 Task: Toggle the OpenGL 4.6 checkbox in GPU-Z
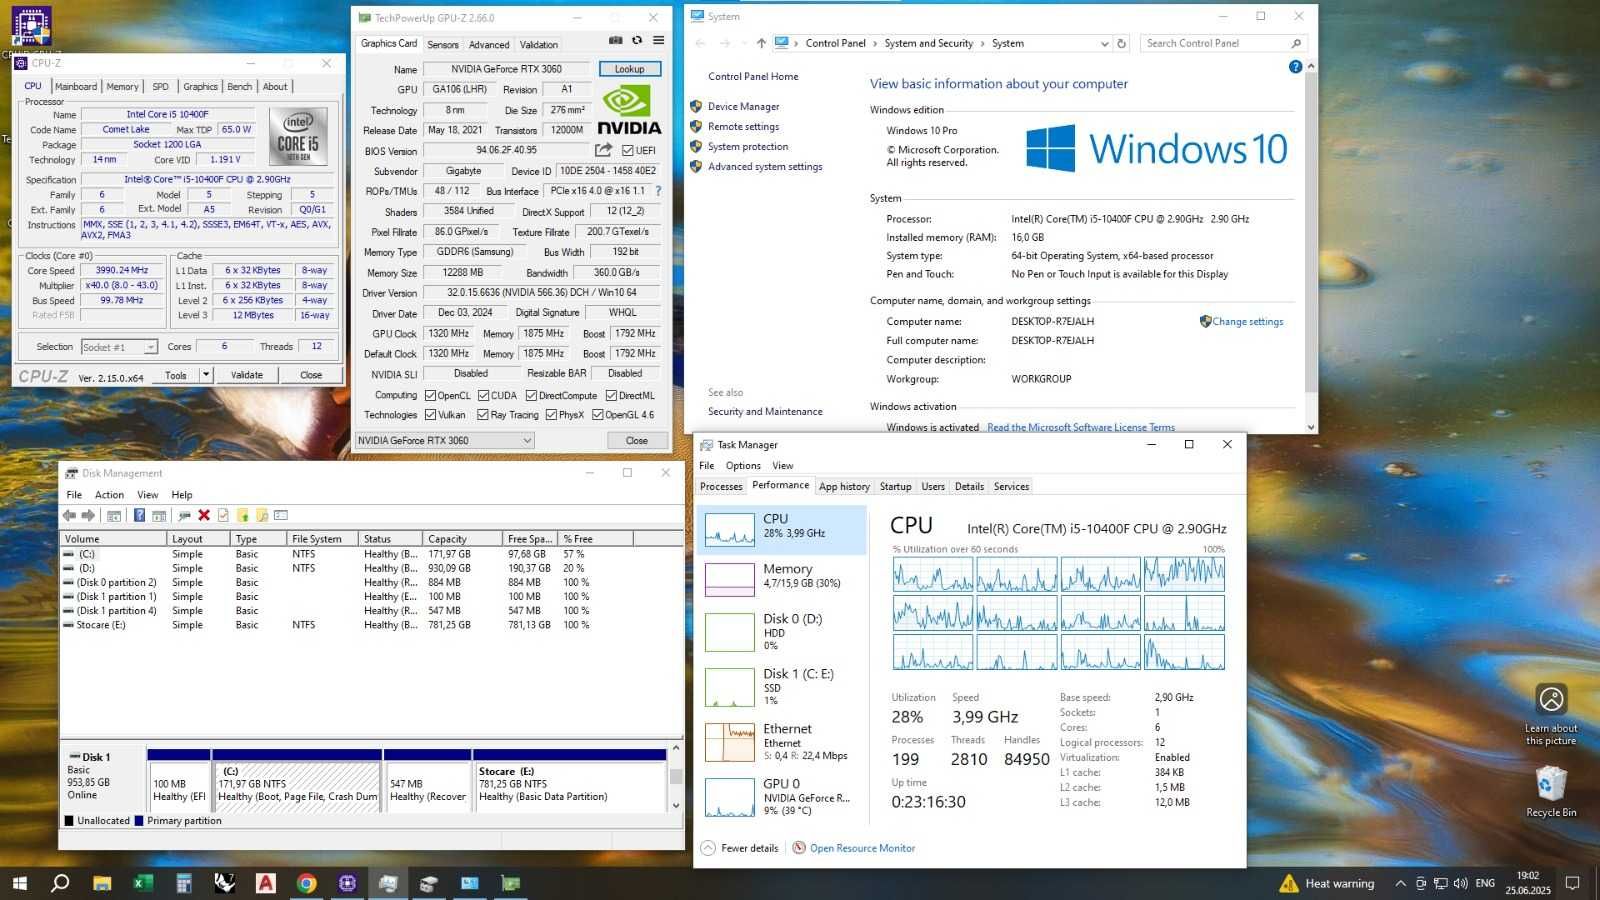(597, 415)
